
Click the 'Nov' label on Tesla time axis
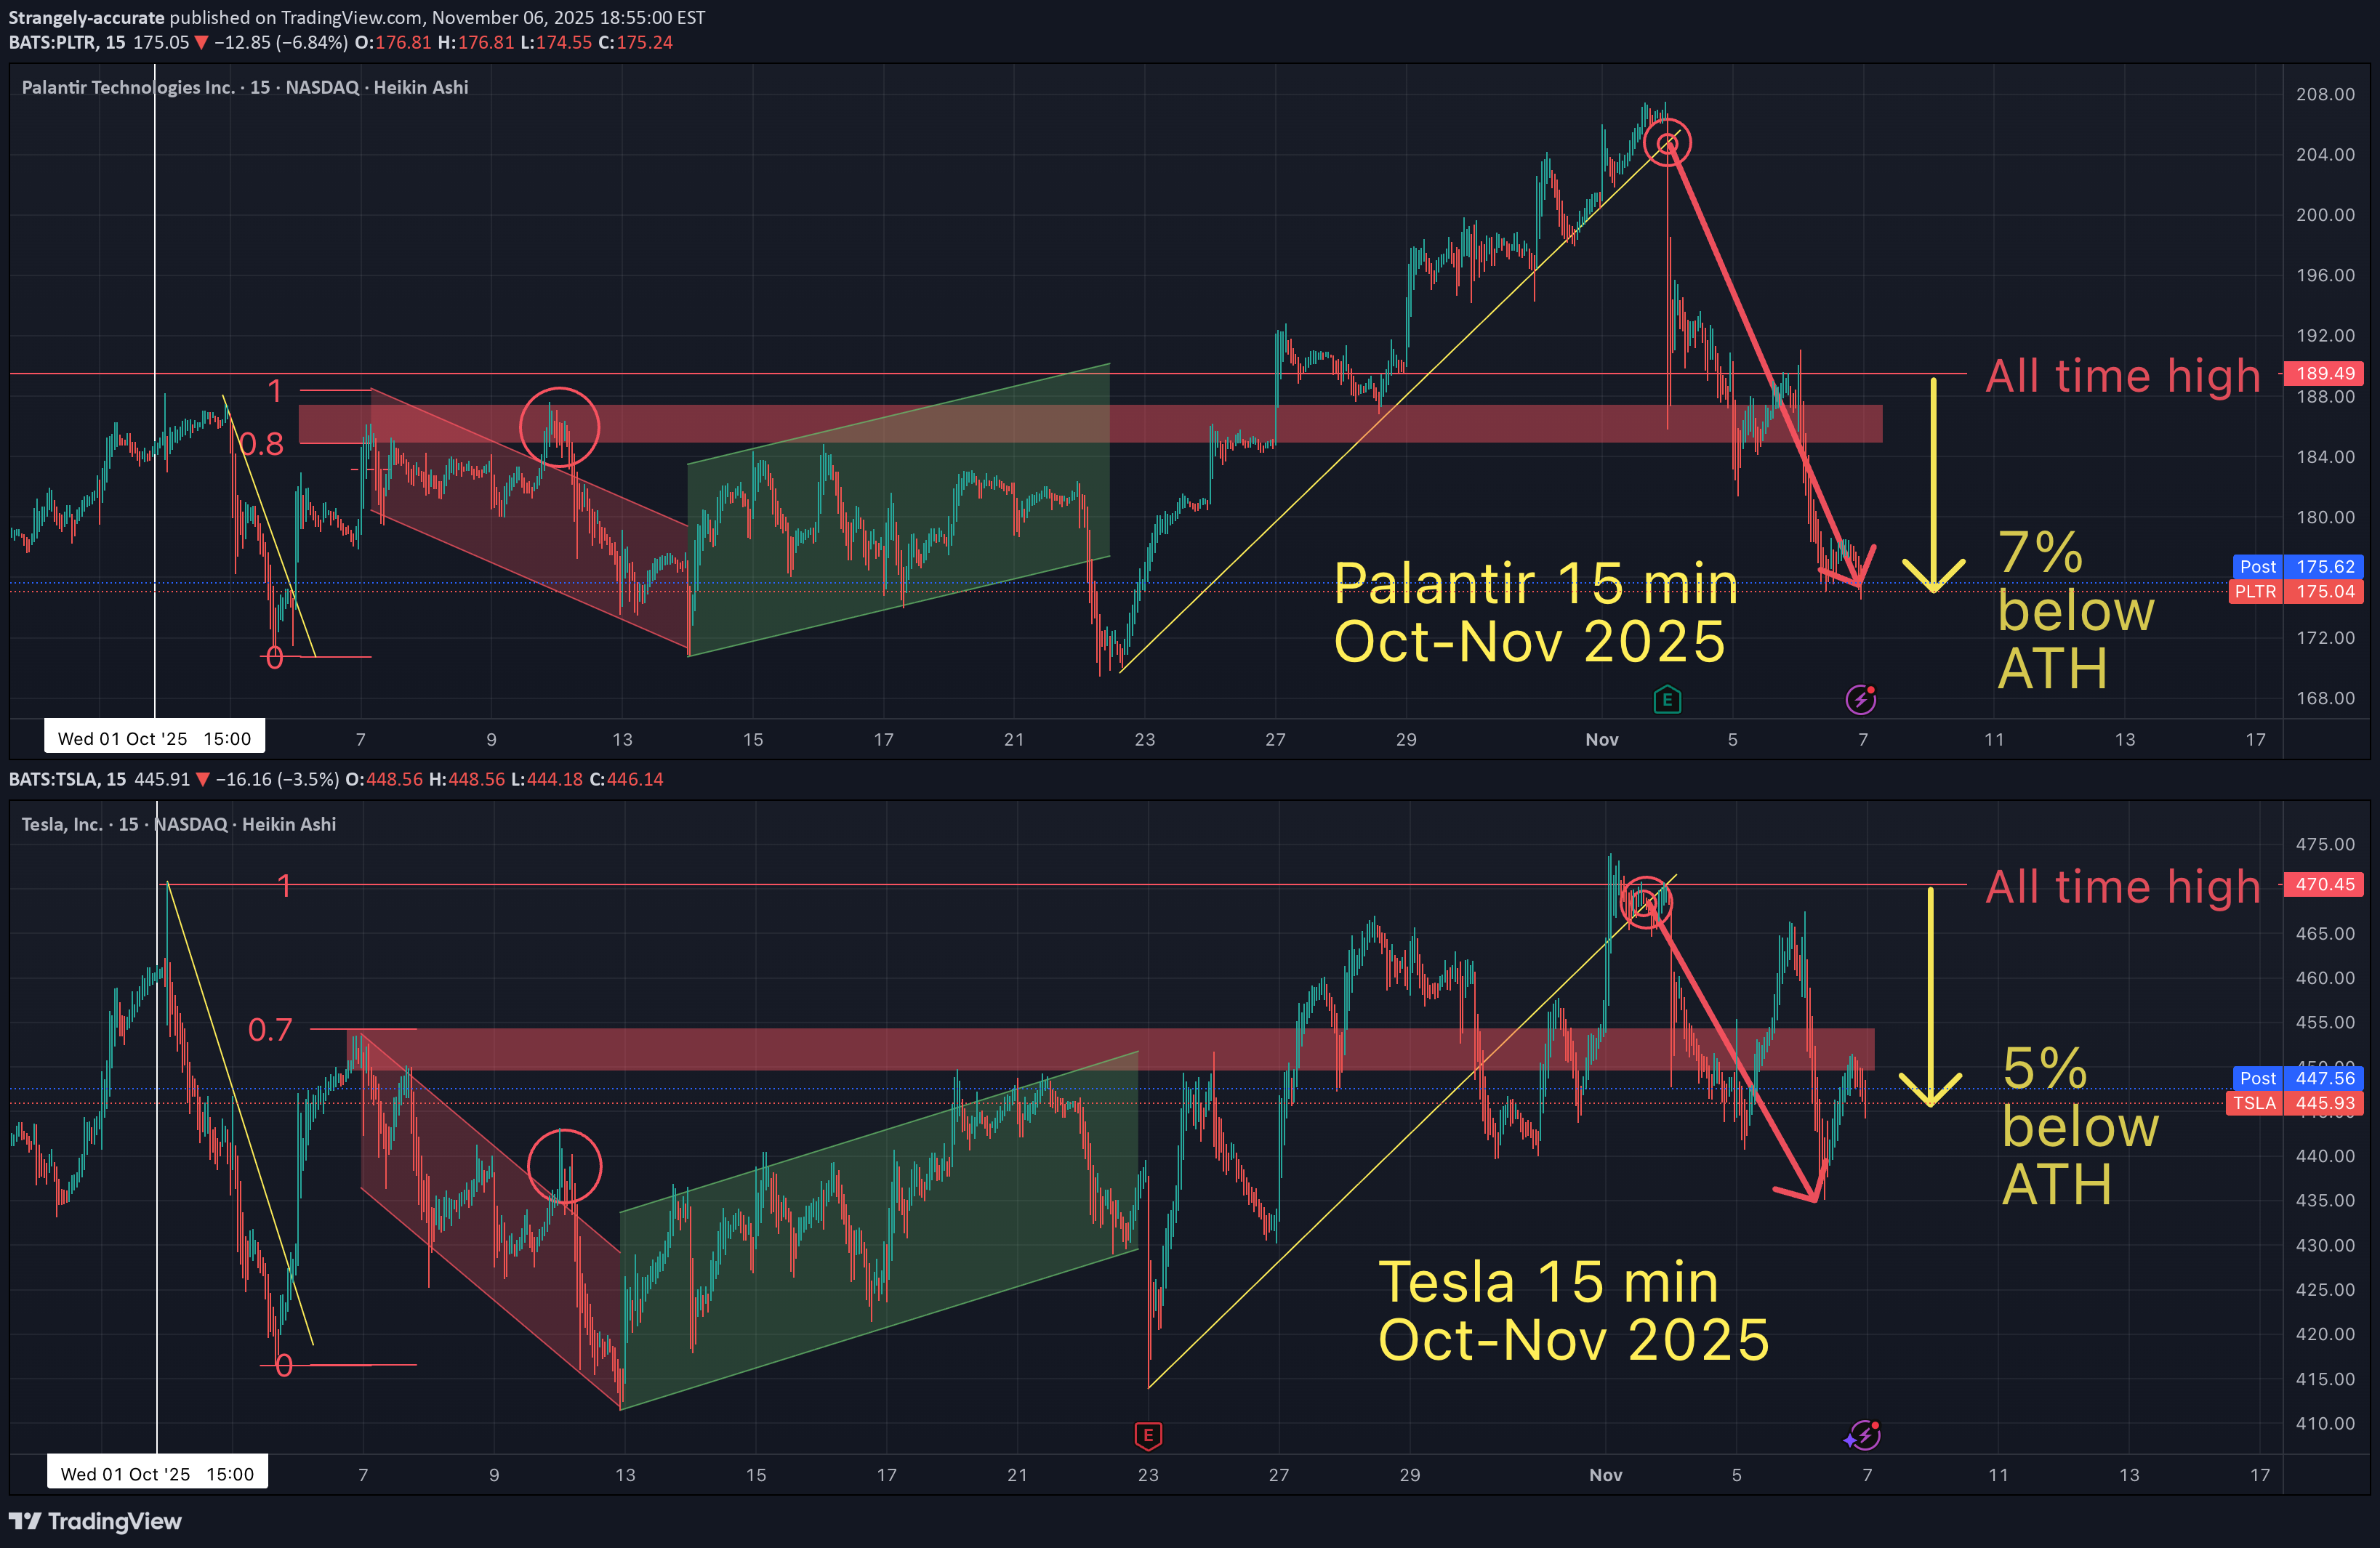(x=1605, y=1475)
